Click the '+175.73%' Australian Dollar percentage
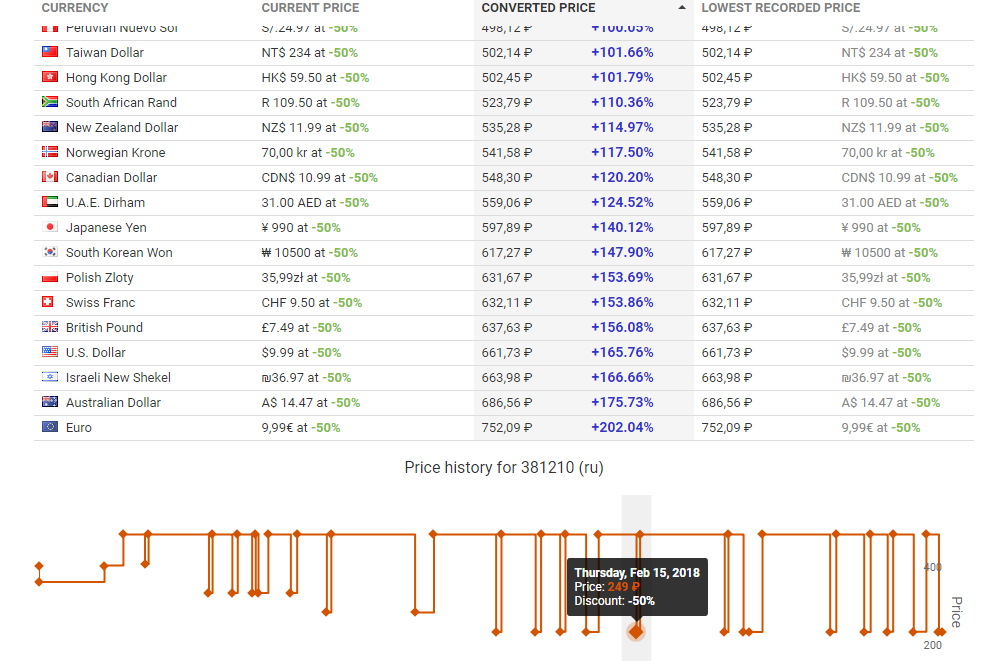1007x661 pixels. click(622, 403)
